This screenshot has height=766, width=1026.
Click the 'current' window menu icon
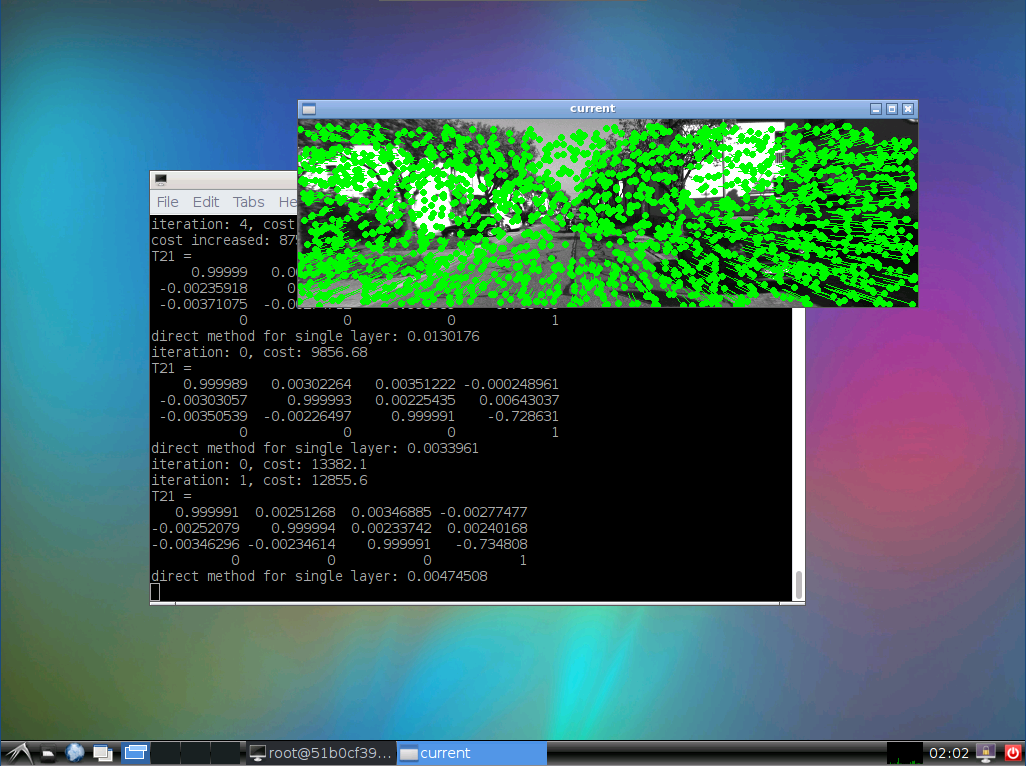[309, 109]
